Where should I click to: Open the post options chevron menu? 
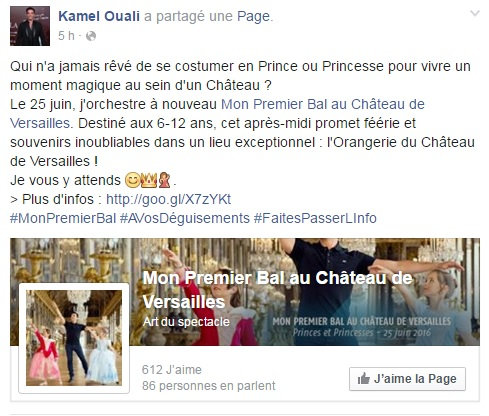[x=474, y=13]
